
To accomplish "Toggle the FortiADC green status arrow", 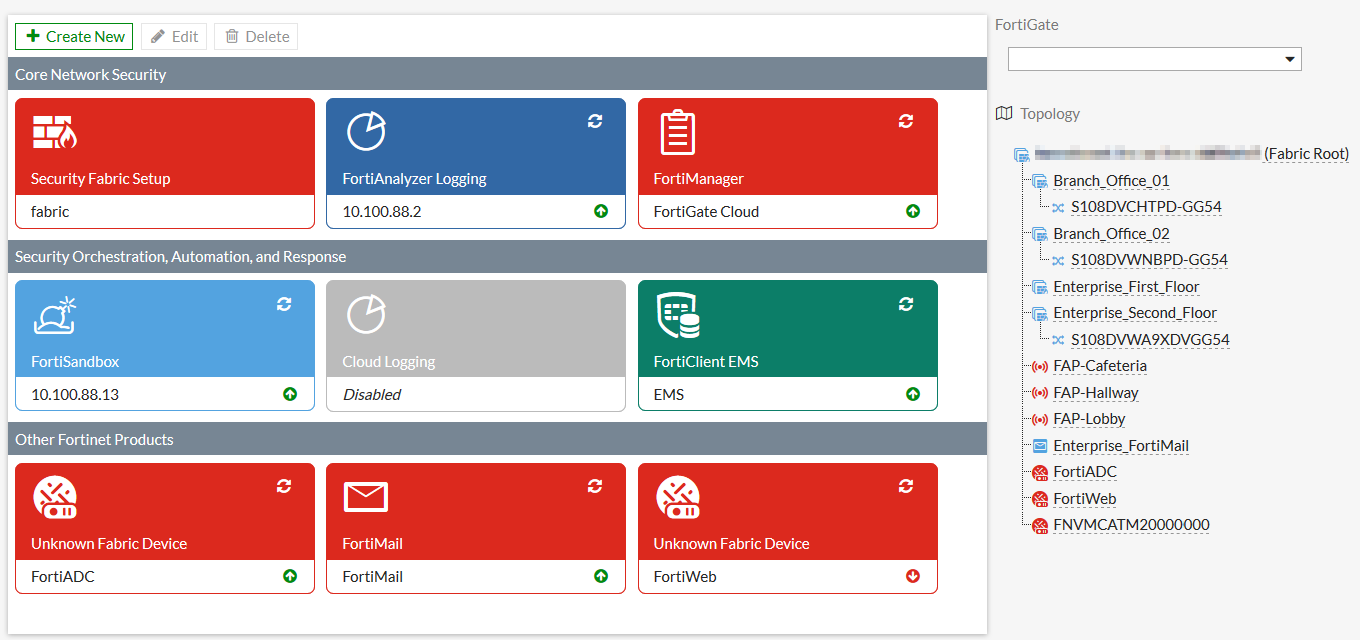I will pyautogui.click(x=290, y=576).
